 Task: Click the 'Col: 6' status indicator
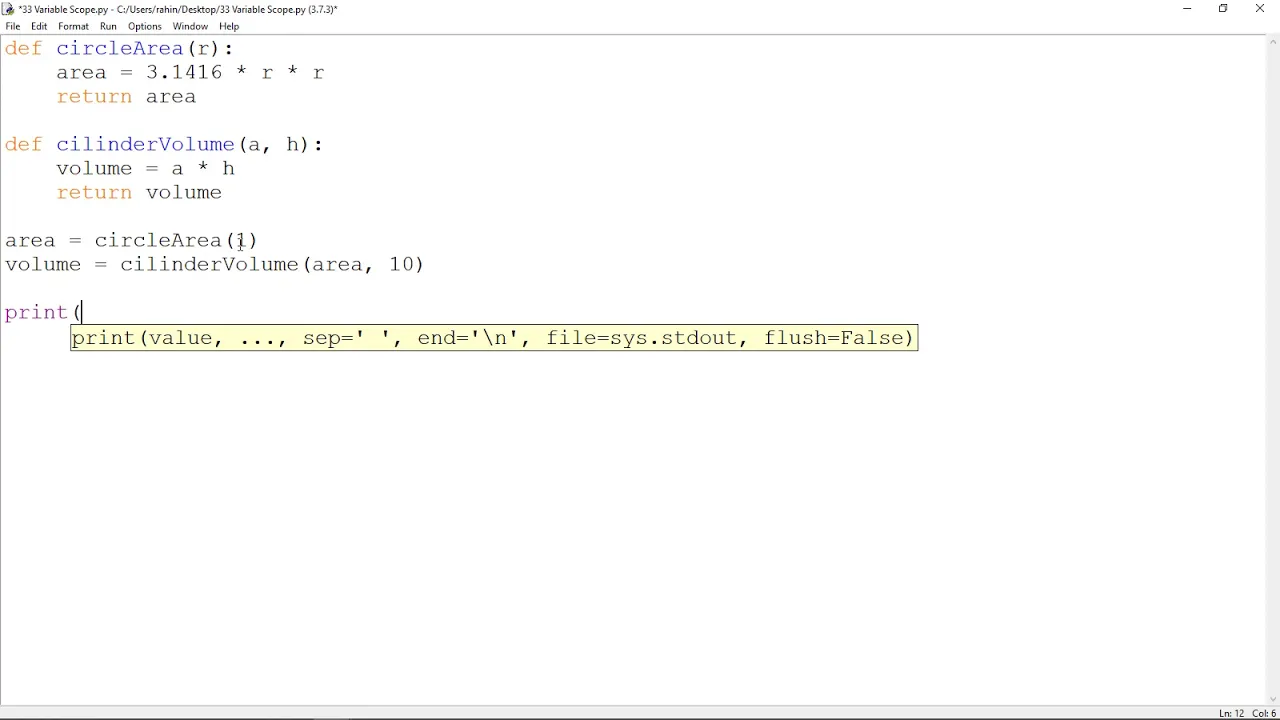(1264, 713)
